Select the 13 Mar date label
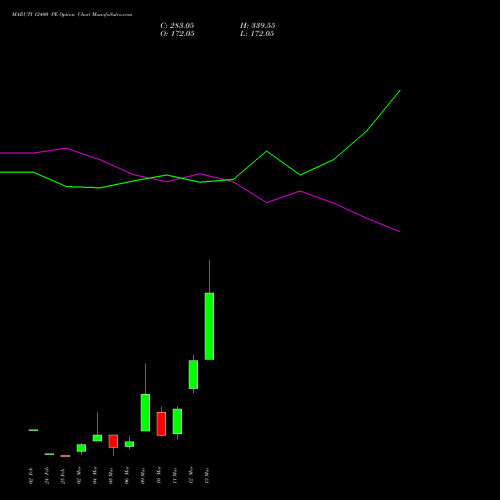Screen dimensions: 500x500 click(207, 476)
